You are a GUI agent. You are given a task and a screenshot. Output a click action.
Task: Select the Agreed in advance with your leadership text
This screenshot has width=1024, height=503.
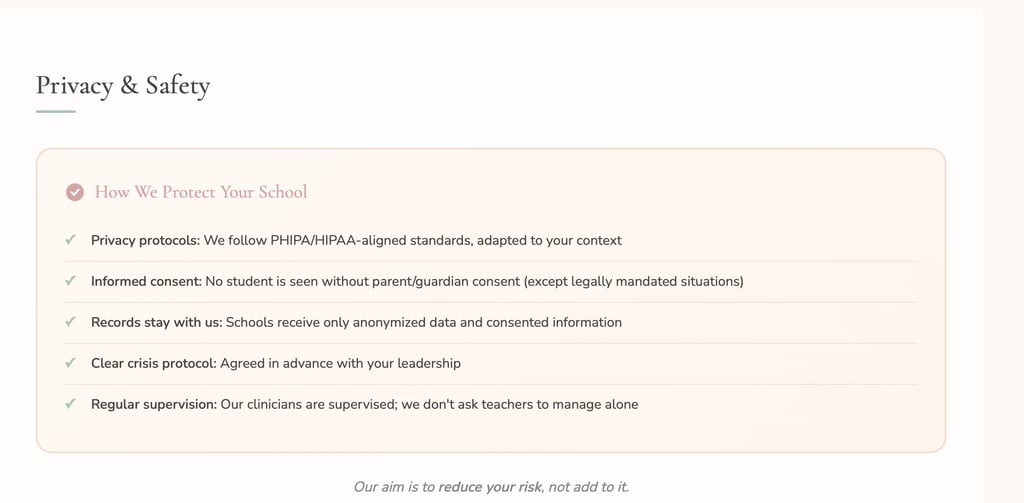[x=340, y=363]
